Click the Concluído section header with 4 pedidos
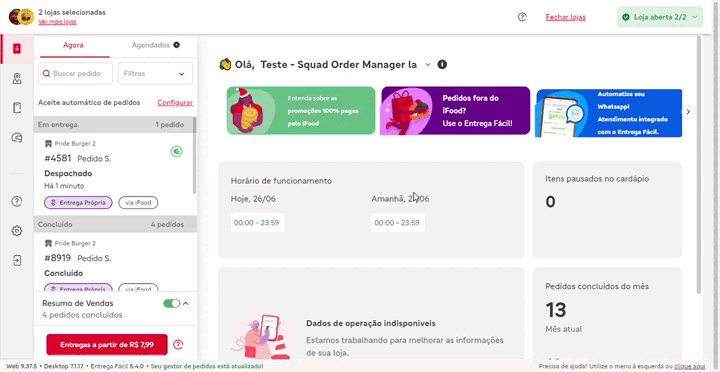This screenshot has height=372, width=720. pos(115,225)
